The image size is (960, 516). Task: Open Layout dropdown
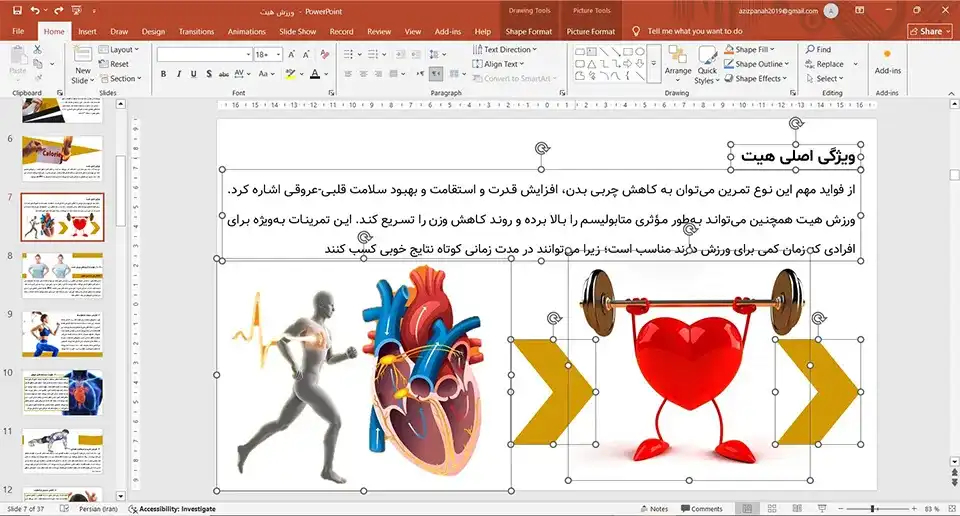point(119,49)
